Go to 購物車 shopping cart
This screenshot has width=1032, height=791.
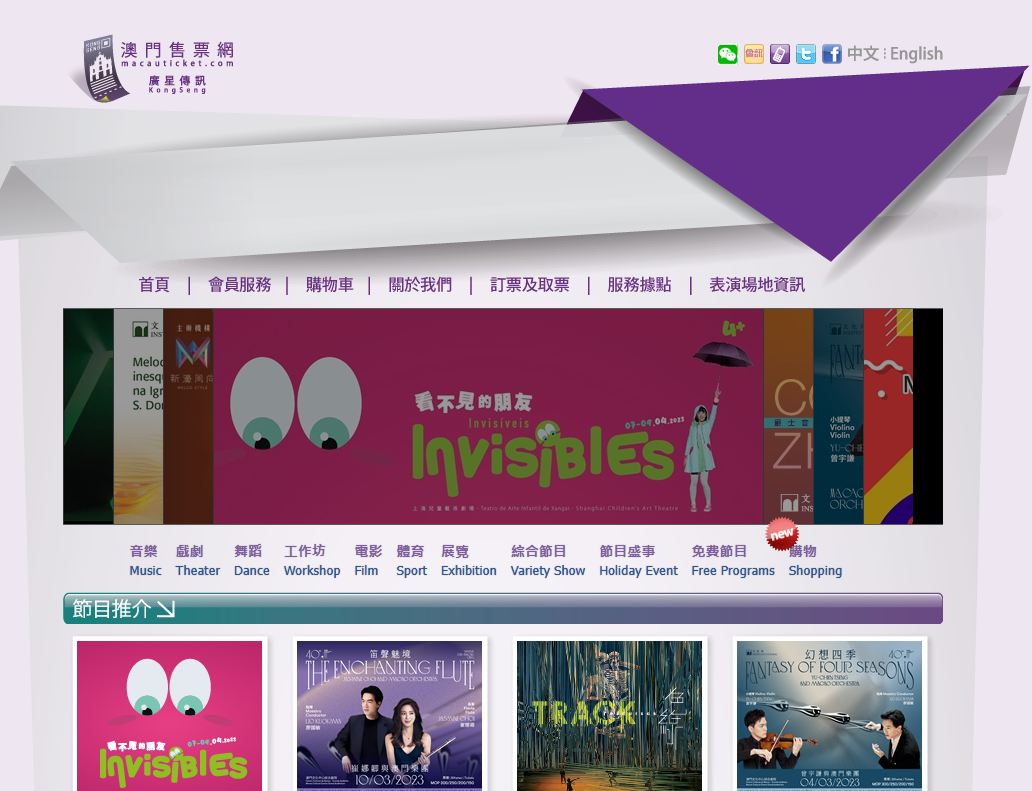(329, 285)
